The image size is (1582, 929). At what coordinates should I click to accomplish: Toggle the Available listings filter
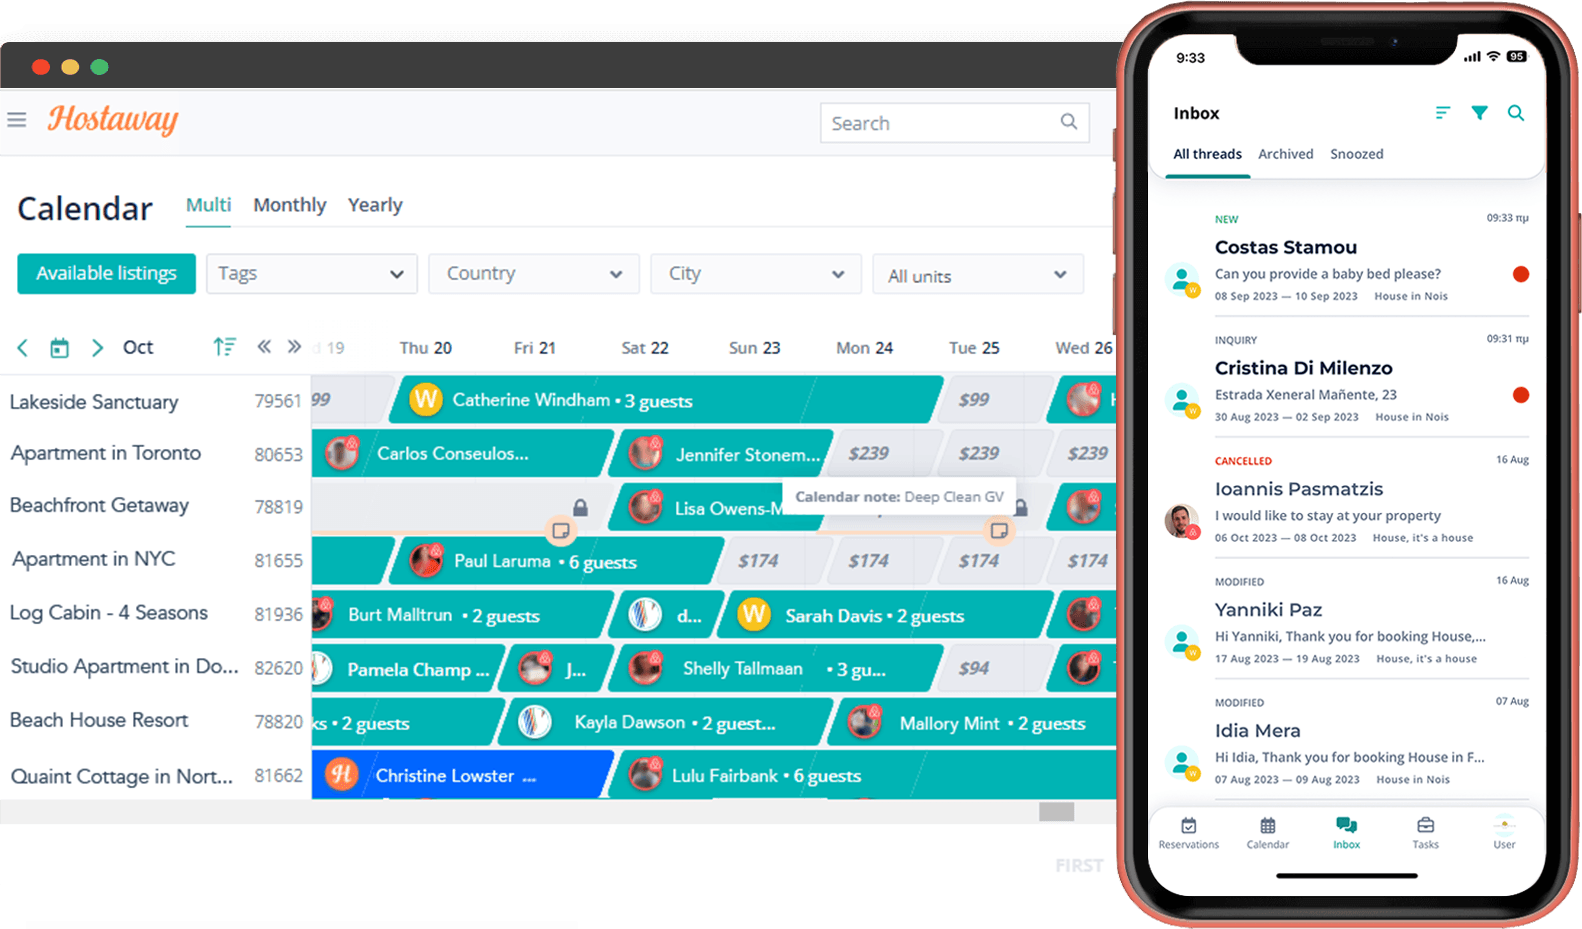tap(106, 274)
